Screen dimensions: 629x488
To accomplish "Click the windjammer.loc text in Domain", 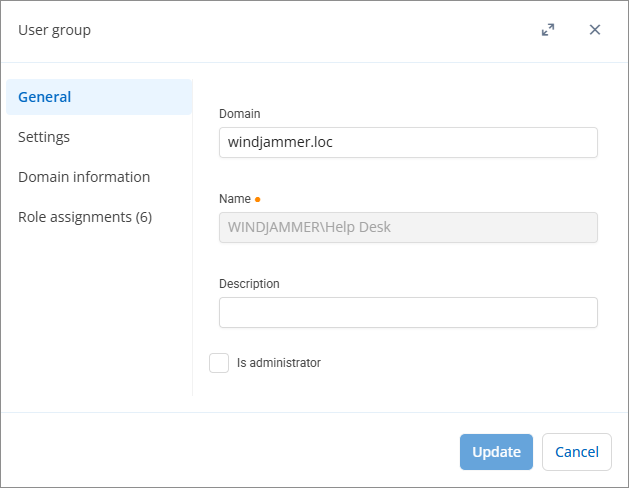I will pyautogui.click(x=280, y=142).
